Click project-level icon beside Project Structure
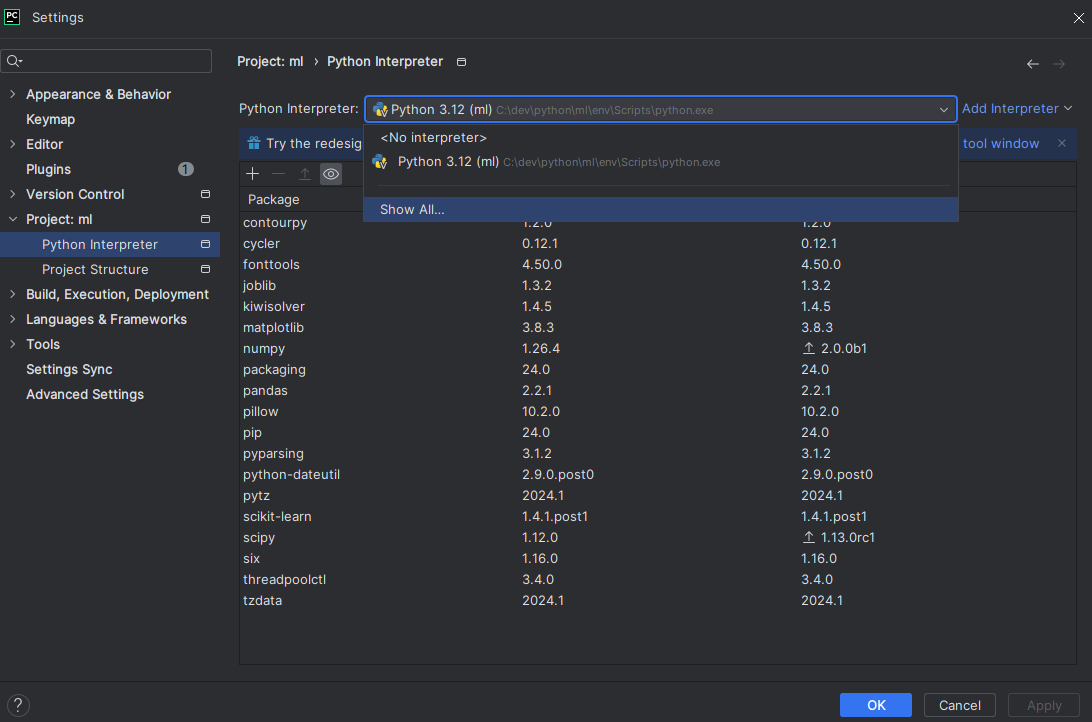Screen dimensions: 1092x722 205,269
